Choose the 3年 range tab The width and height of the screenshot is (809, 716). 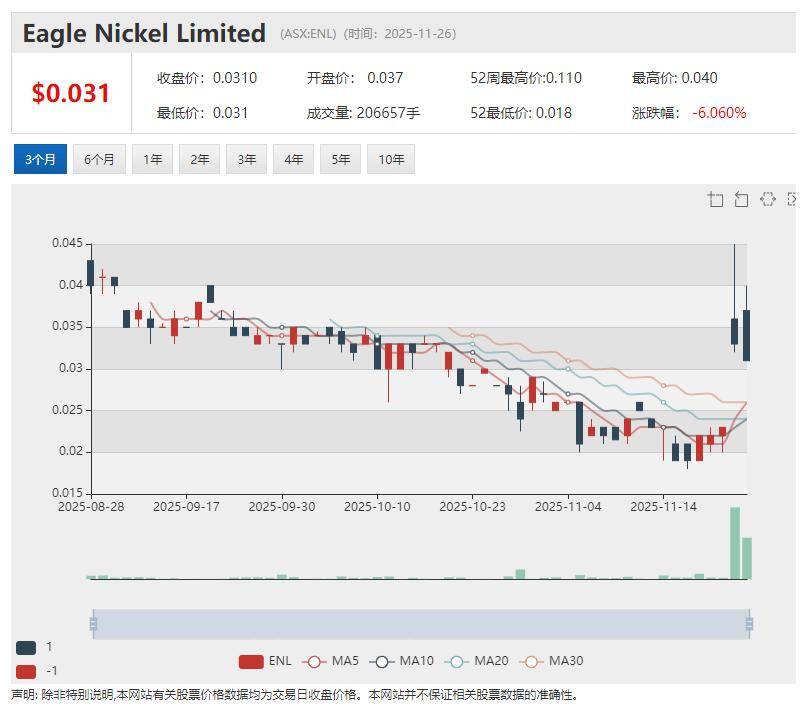click(x=247, y=159)
